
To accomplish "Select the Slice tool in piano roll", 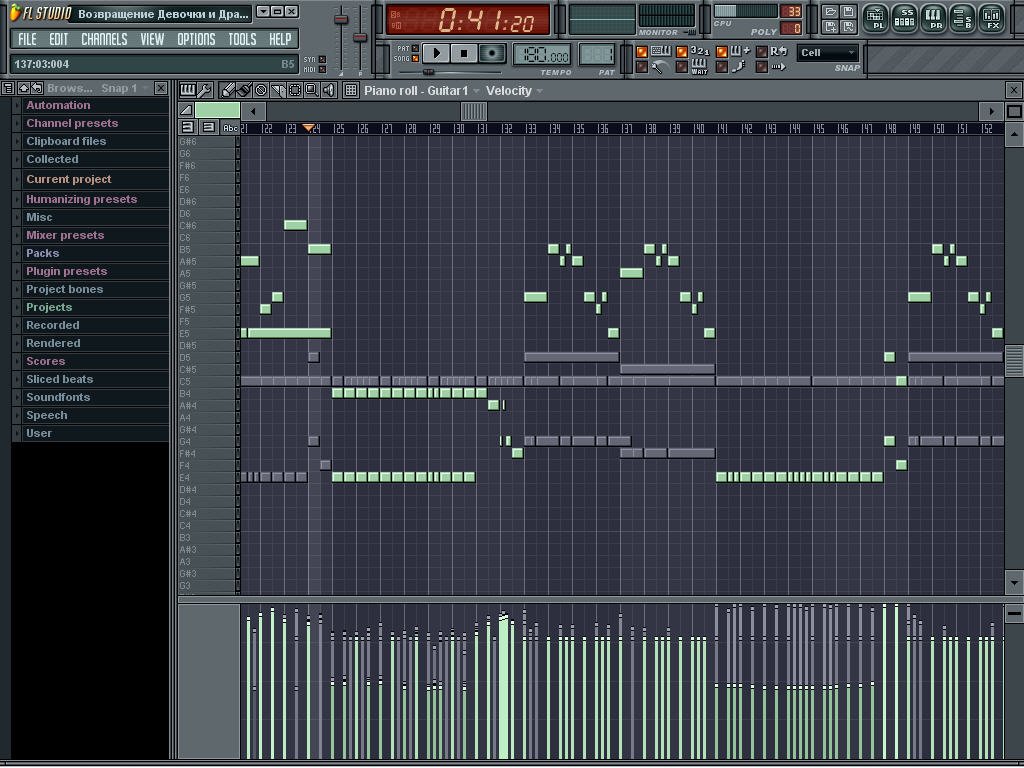I will pos(278,90).
